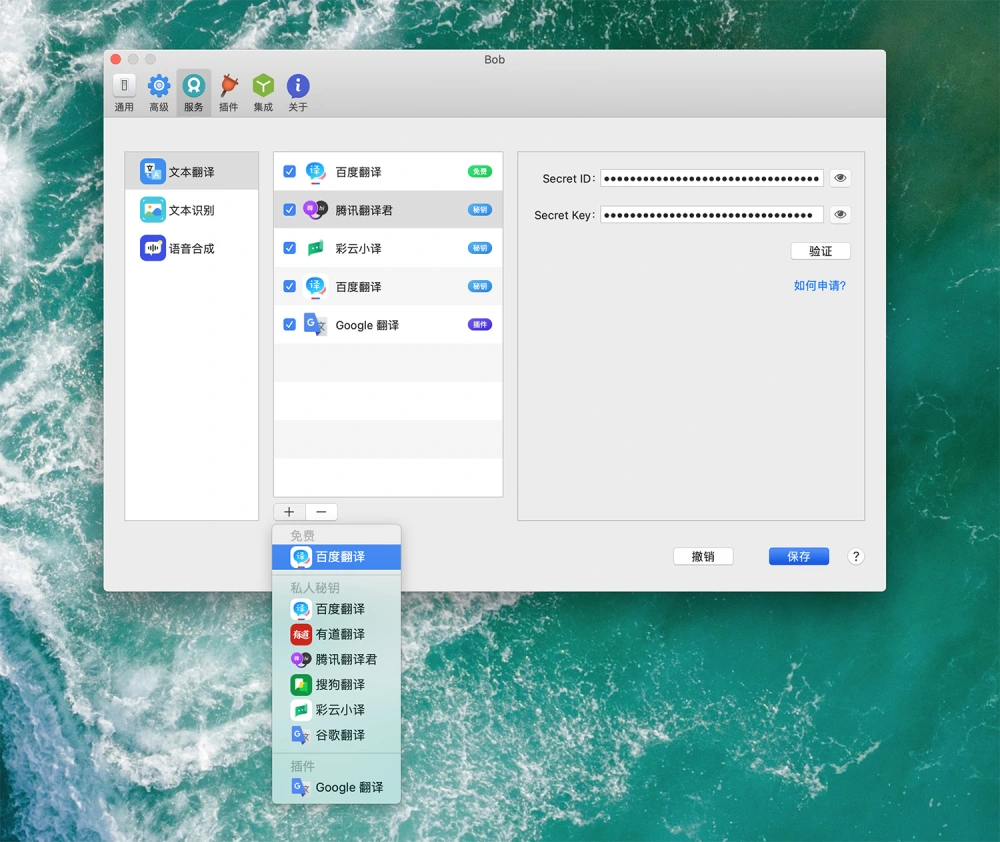Choose 彩云小译 in popup menu
Image resolution: width=1000 pixels, height=842 pixels.
[336, 709]
